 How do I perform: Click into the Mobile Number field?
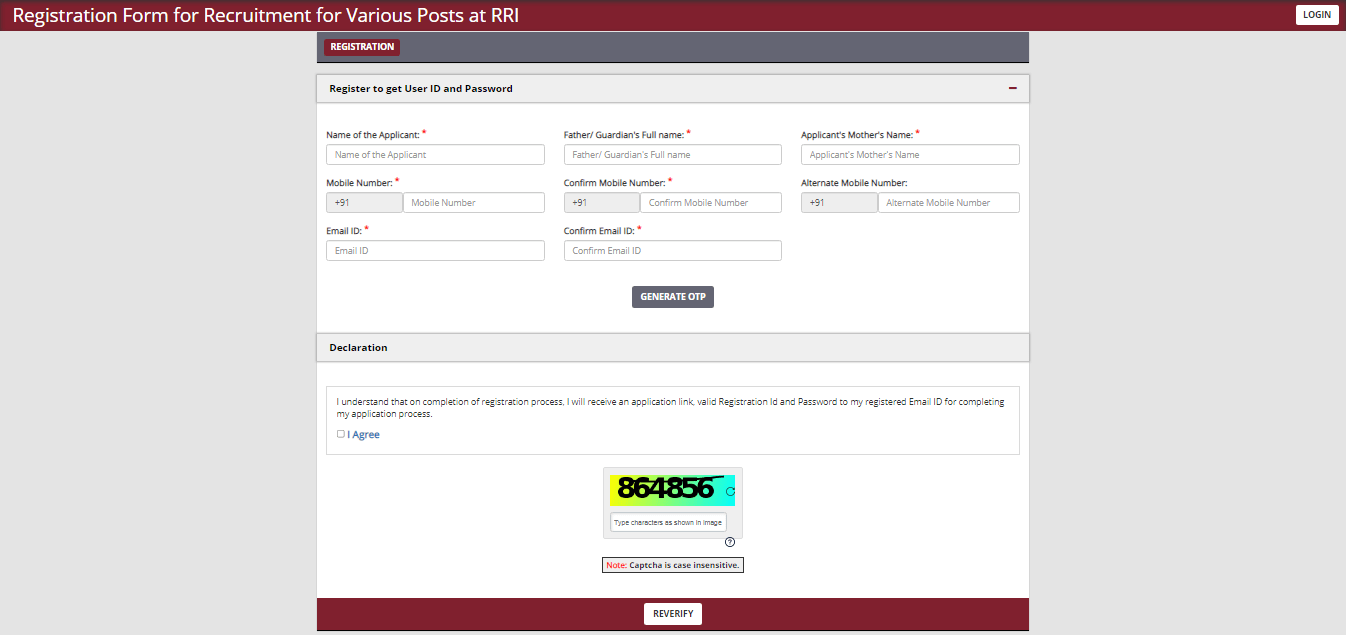point(473,203)
